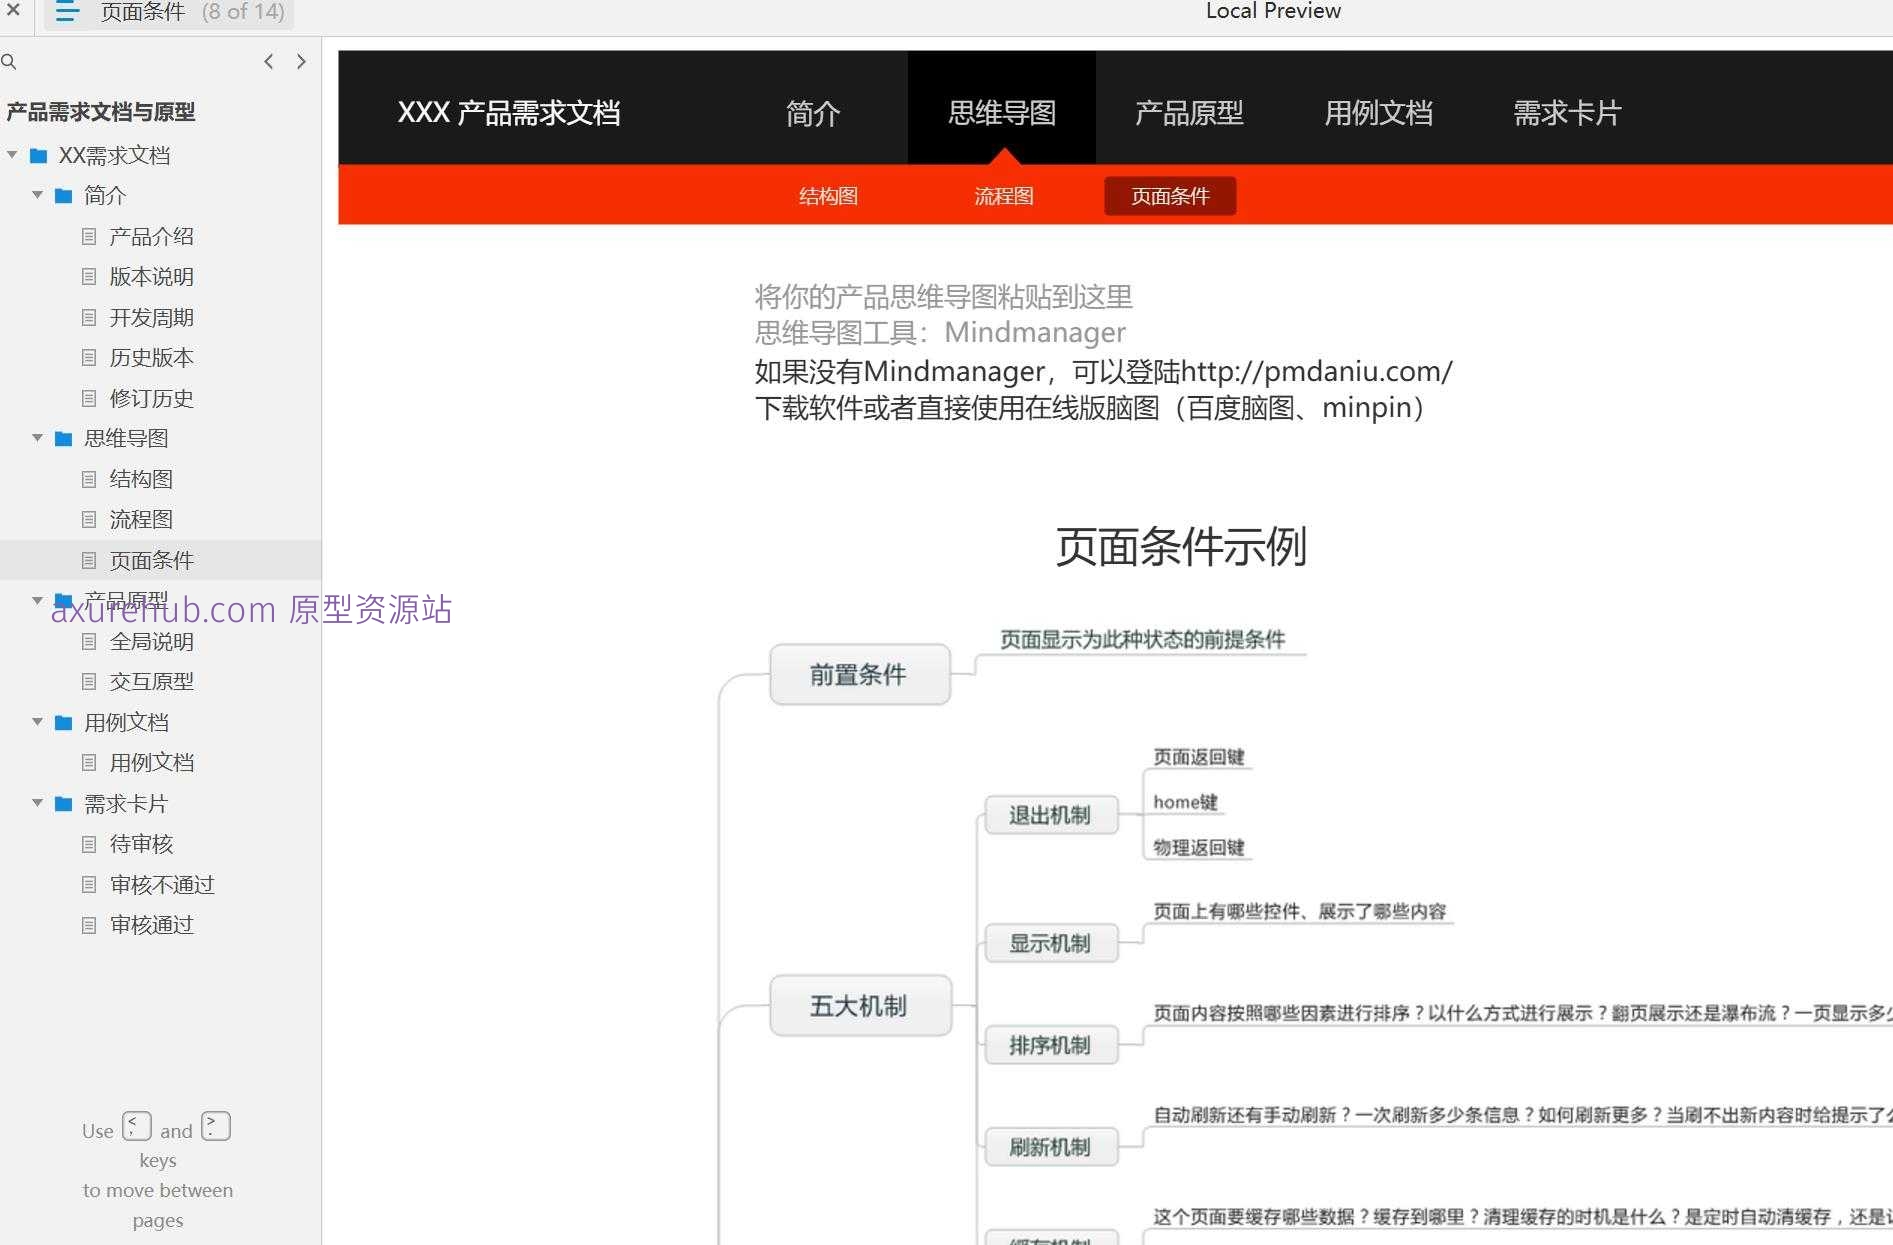Go to the next page using the right arrow
Screen dimensions: 1893x1245
tap(301, 61)
